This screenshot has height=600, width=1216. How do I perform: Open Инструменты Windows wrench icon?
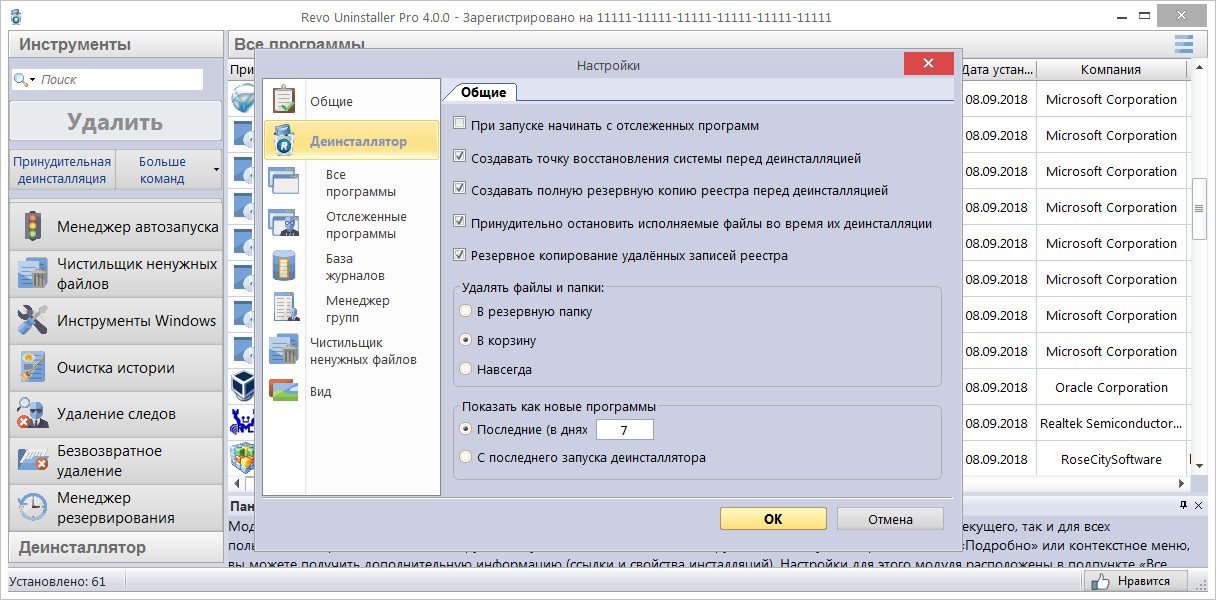click(33, 321)
